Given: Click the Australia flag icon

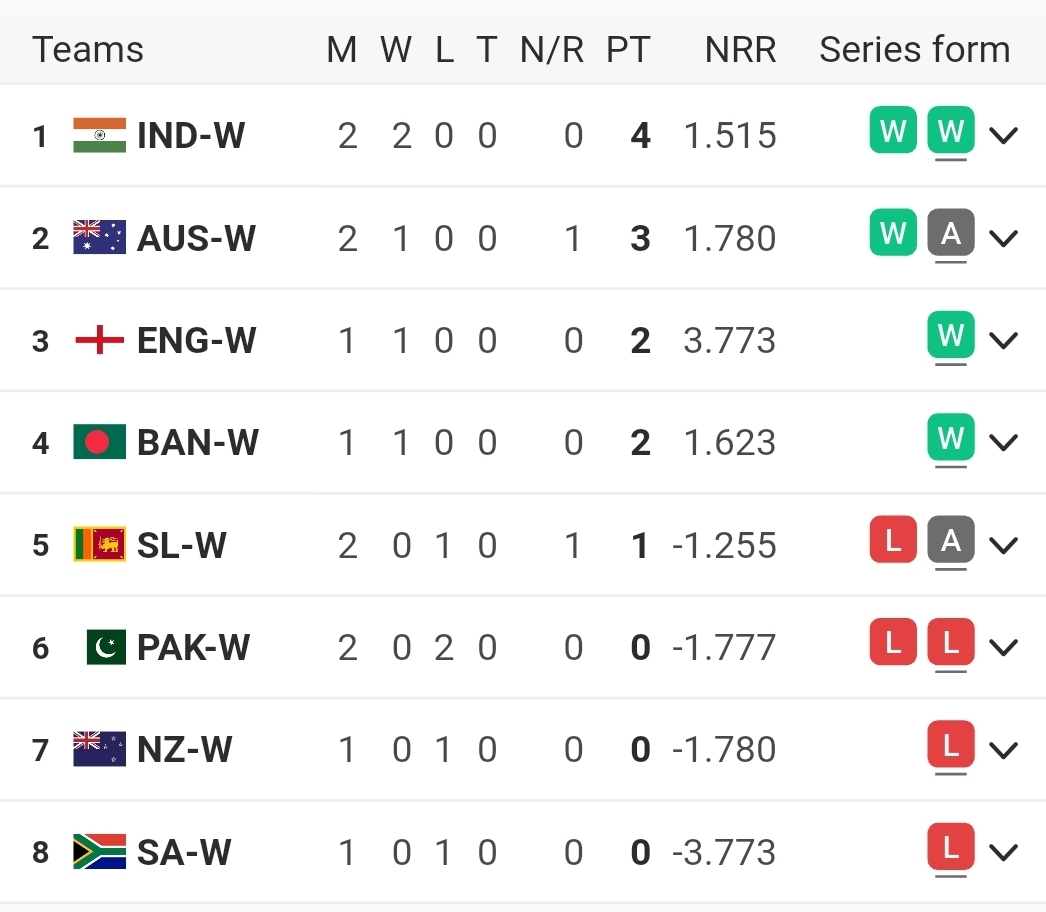Looking at the screenshot, I should pos(100,237).
